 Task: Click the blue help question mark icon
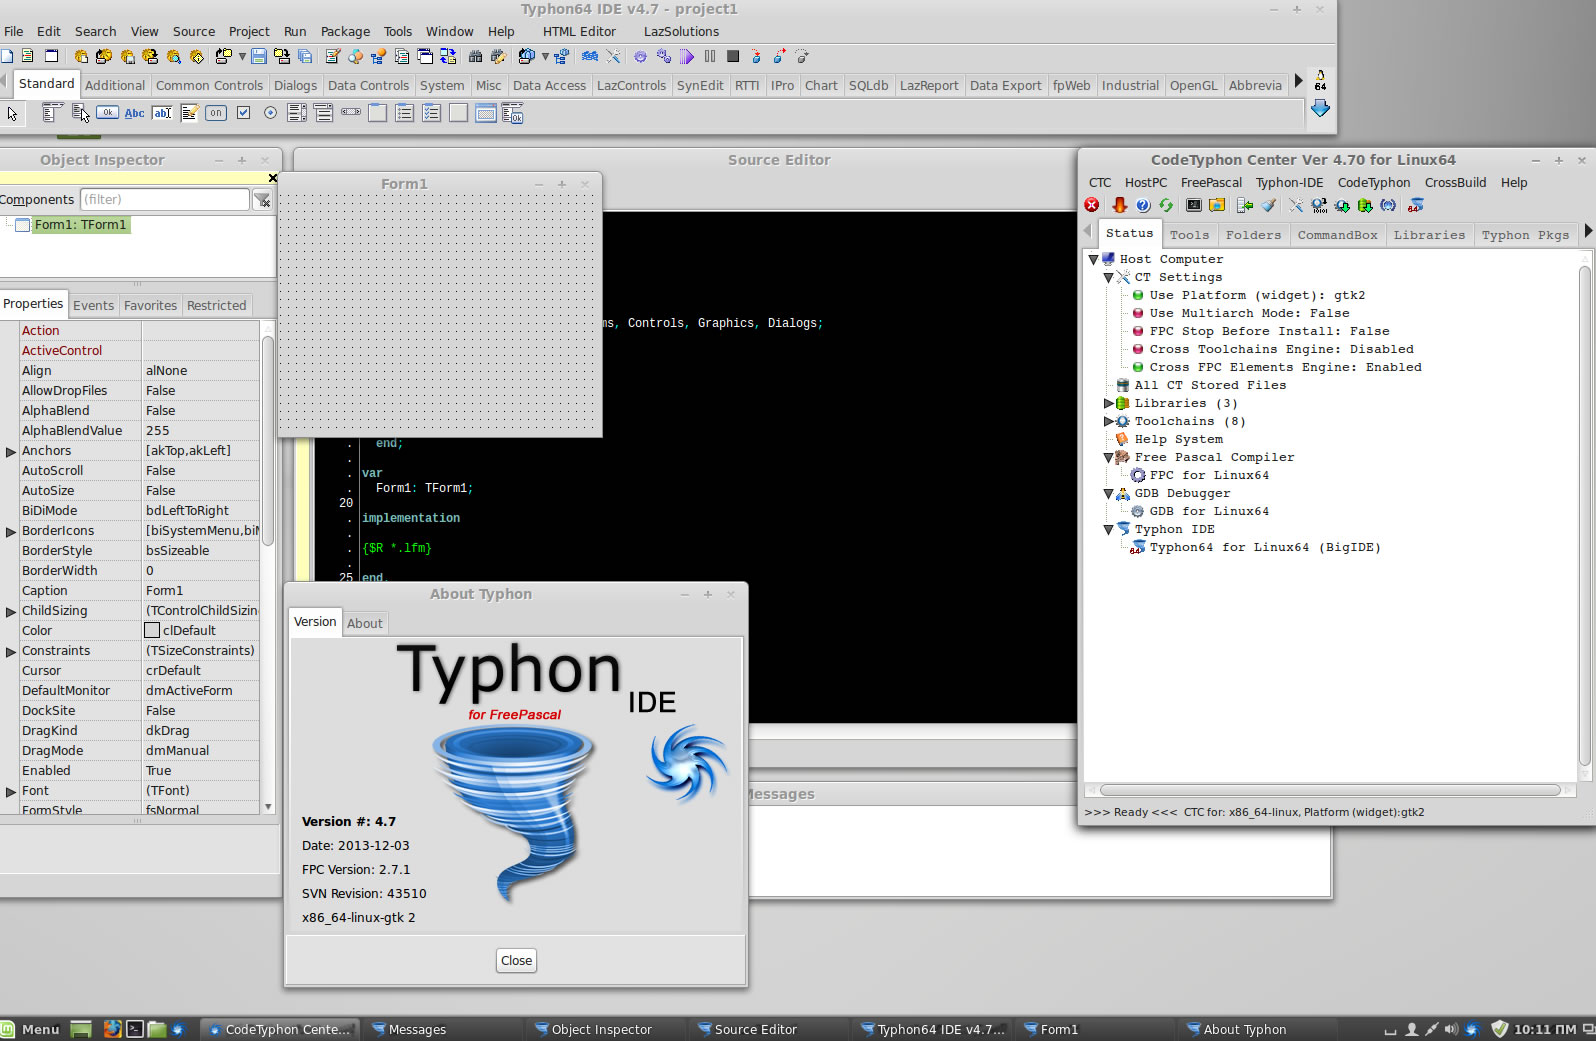click(x=1143, y=206)
